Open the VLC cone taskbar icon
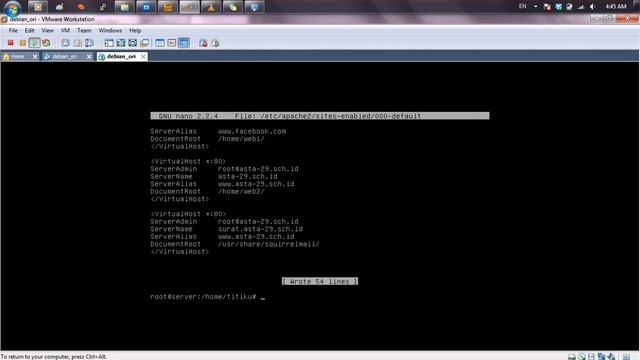 coord(211,7)
